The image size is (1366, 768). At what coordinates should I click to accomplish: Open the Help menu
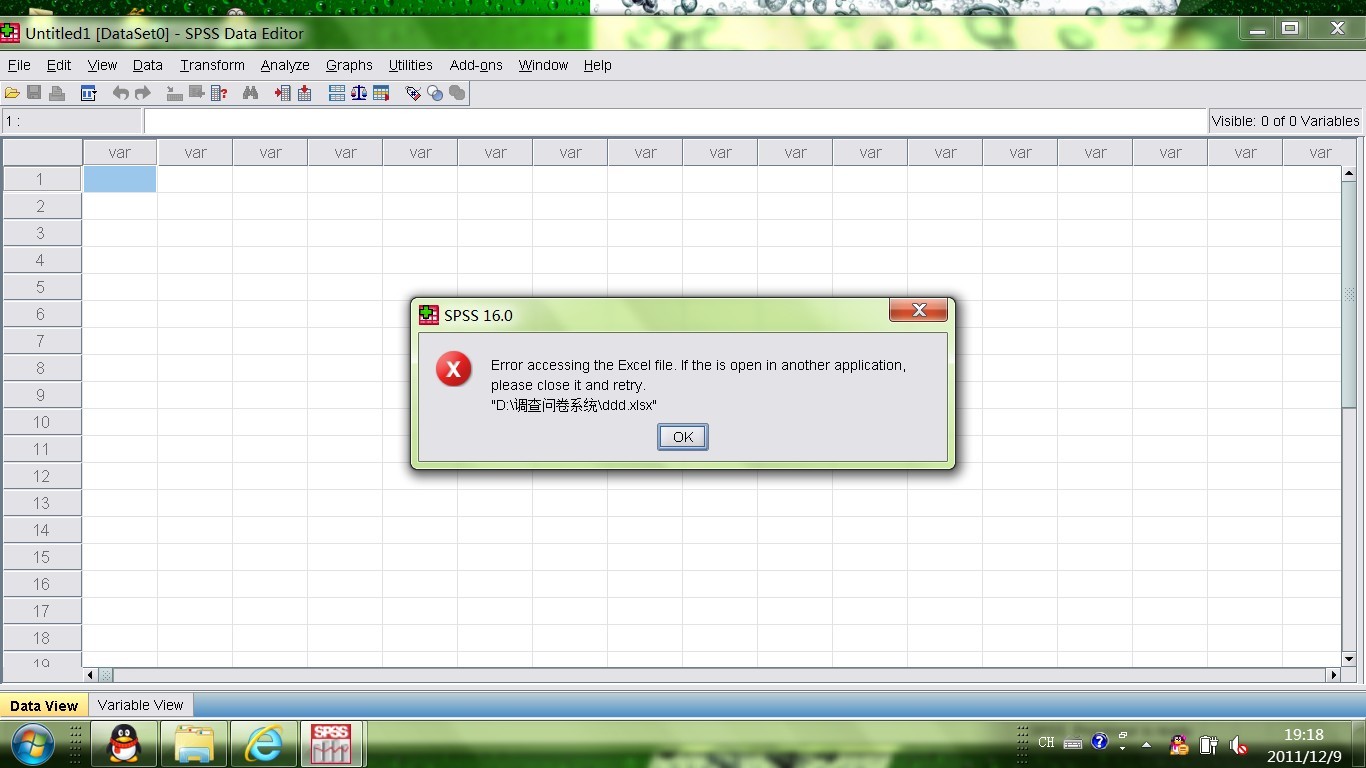[598, 65]
